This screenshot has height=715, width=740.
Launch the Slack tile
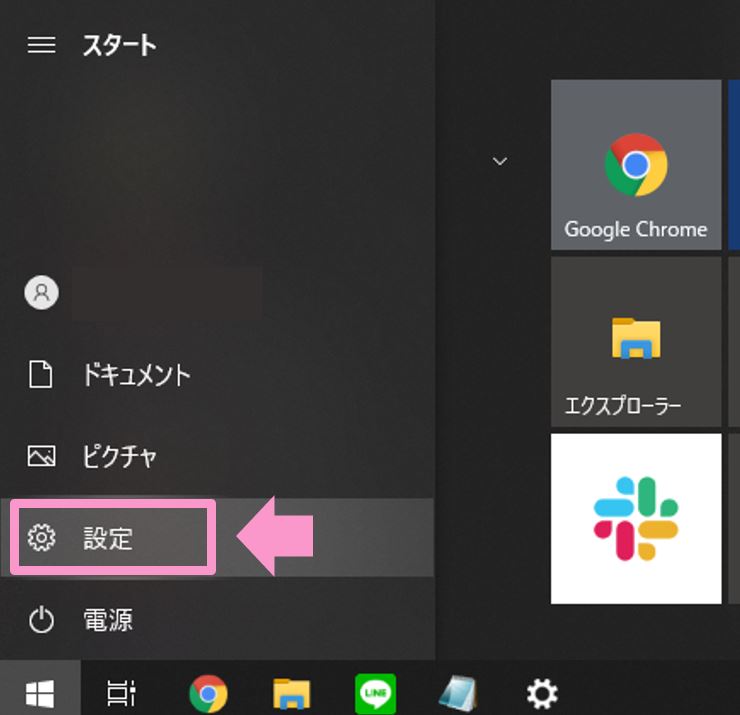(x=636, y=519)
